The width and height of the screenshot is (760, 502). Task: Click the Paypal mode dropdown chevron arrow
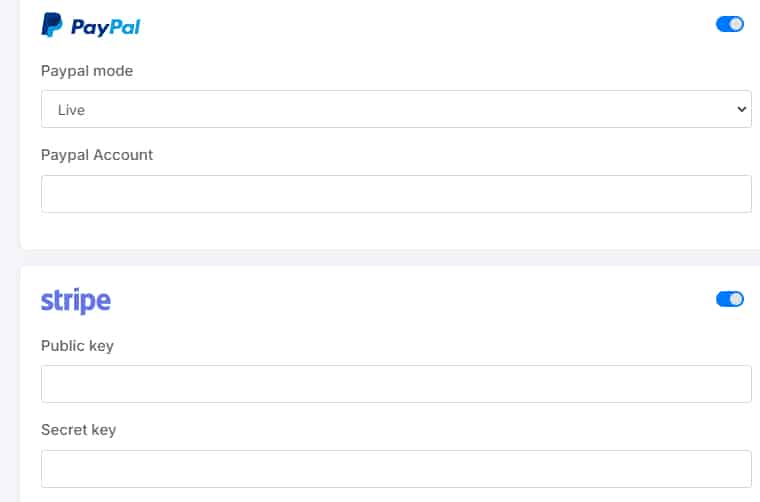pyautogui.click(x=741, y=109)
